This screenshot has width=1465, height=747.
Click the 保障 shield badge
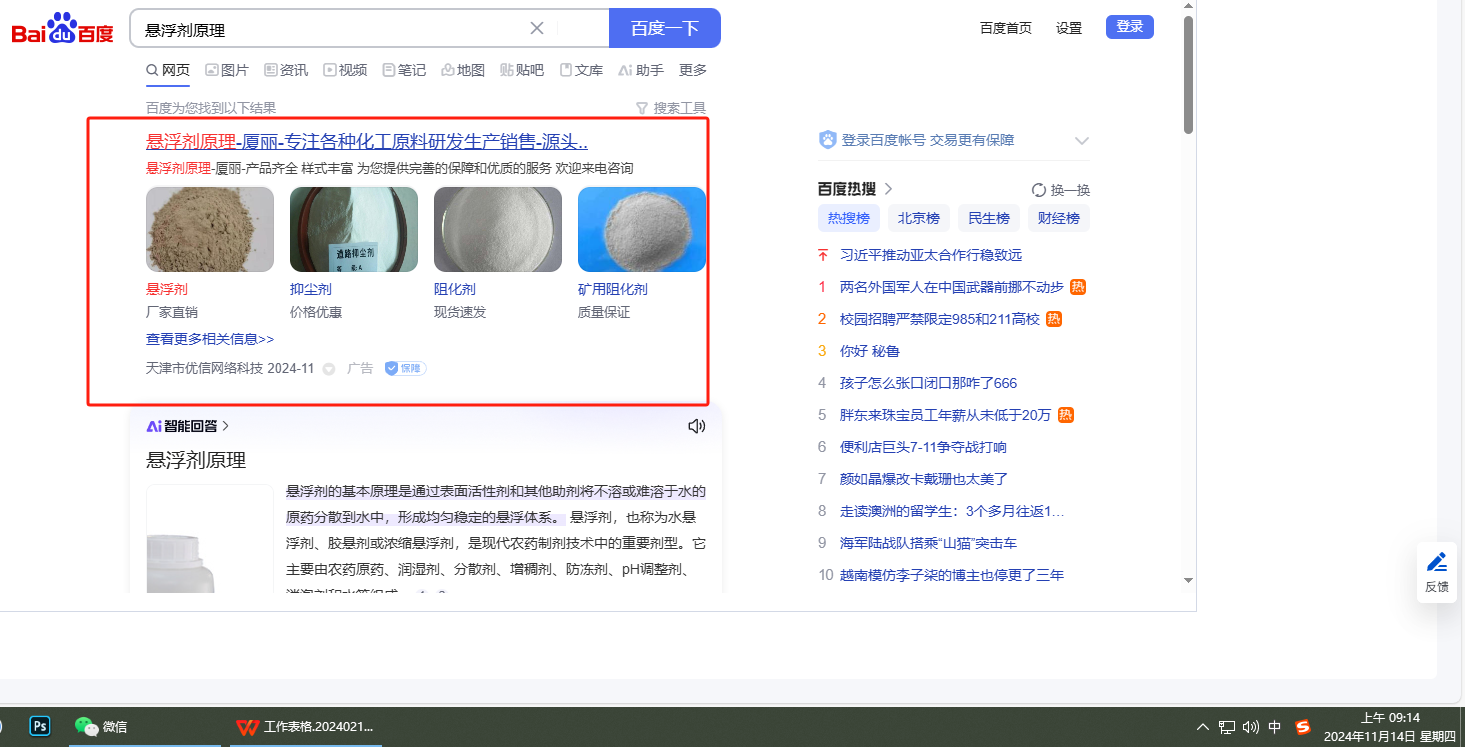(x=406, y=368)
